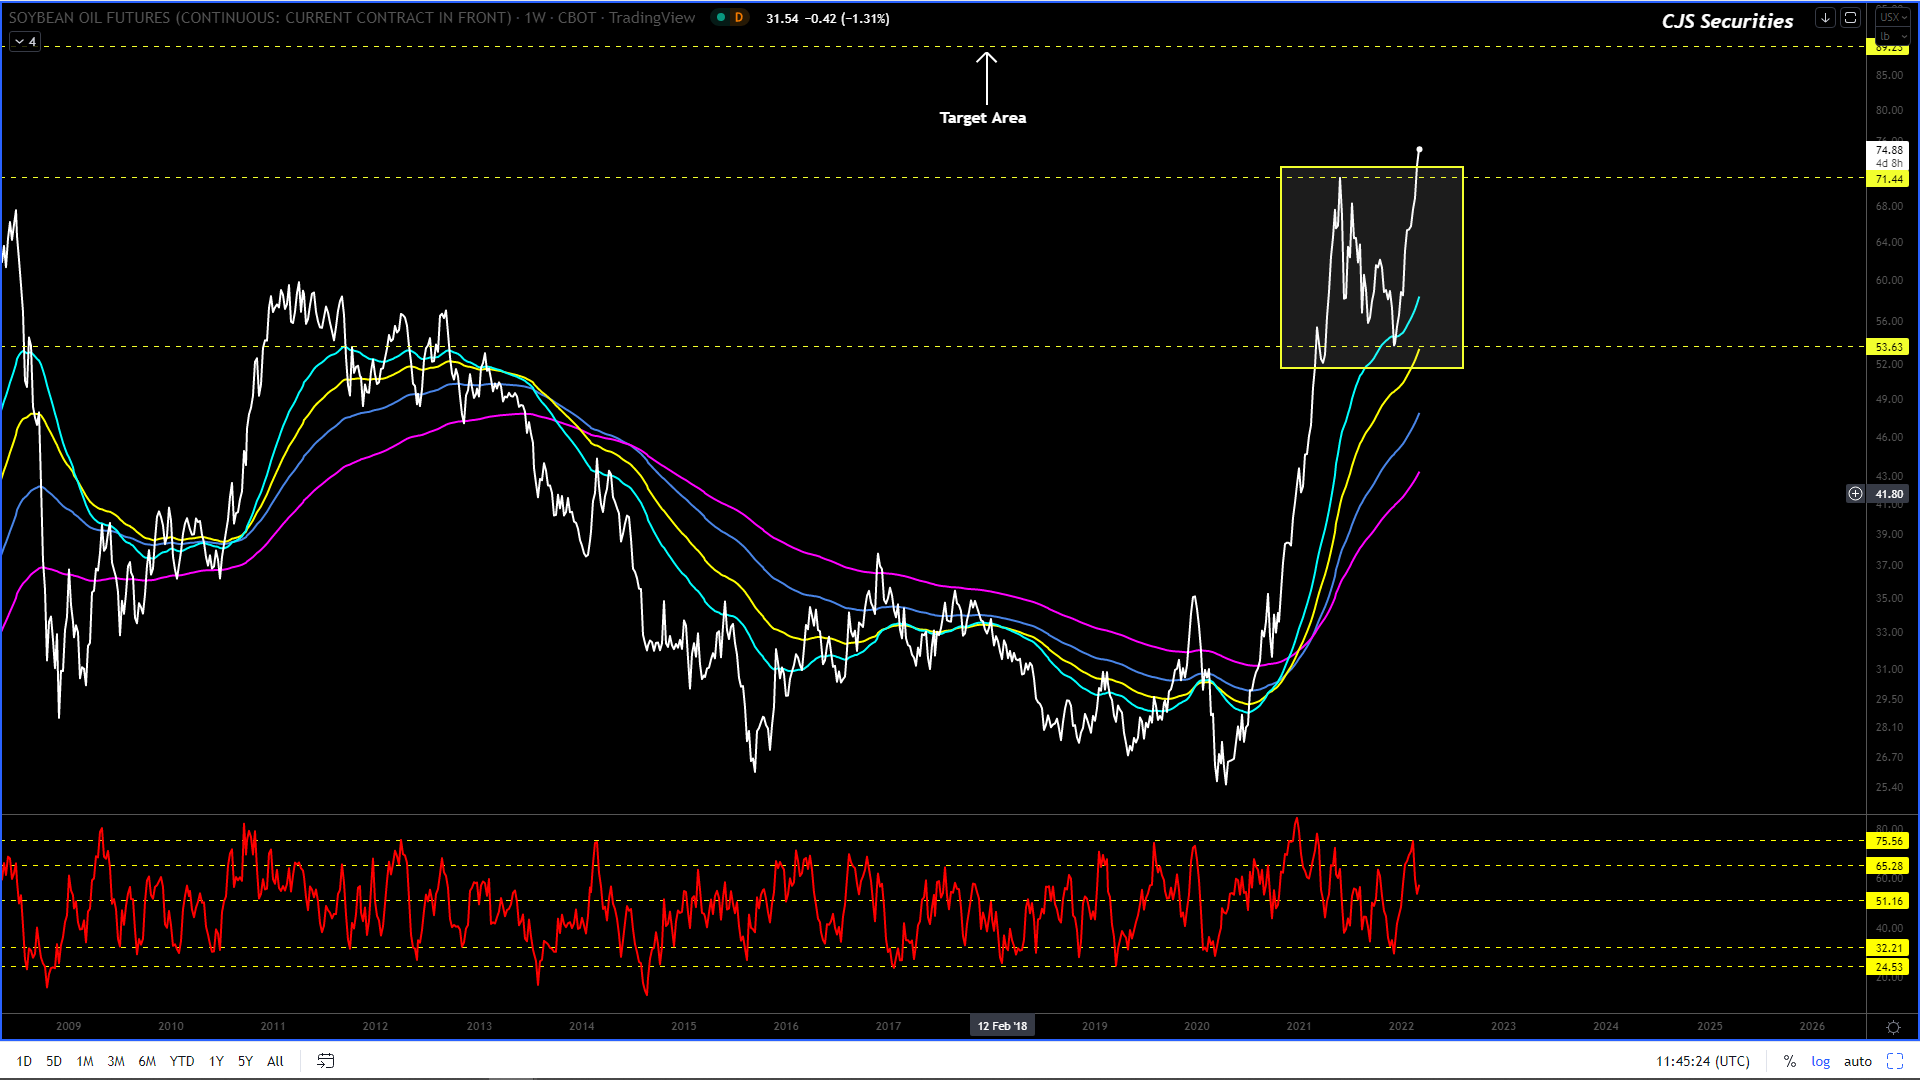Viewport: 1920px width, 1080px height.
Task: Click the 5Y range button
Action: pyautogui.click(x=245, y=1061)
